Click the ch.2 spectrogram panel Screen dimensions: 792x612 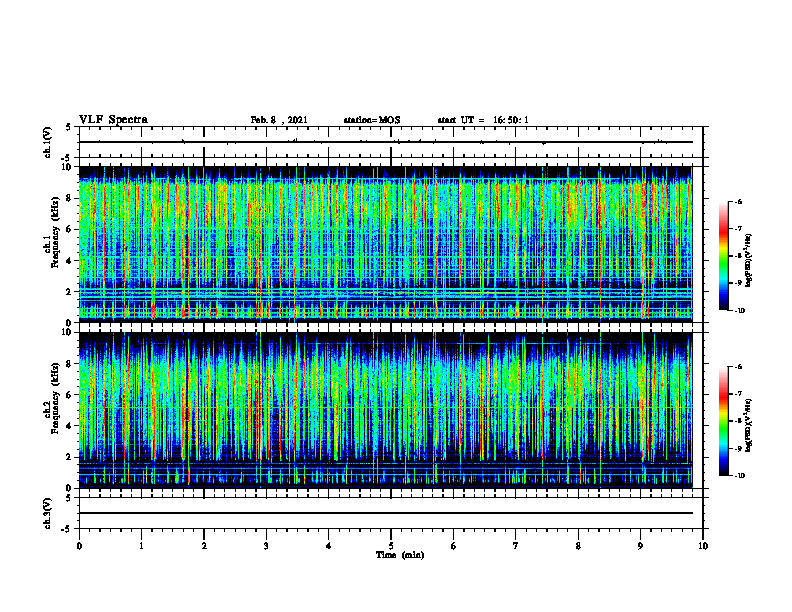coord(385,410)
